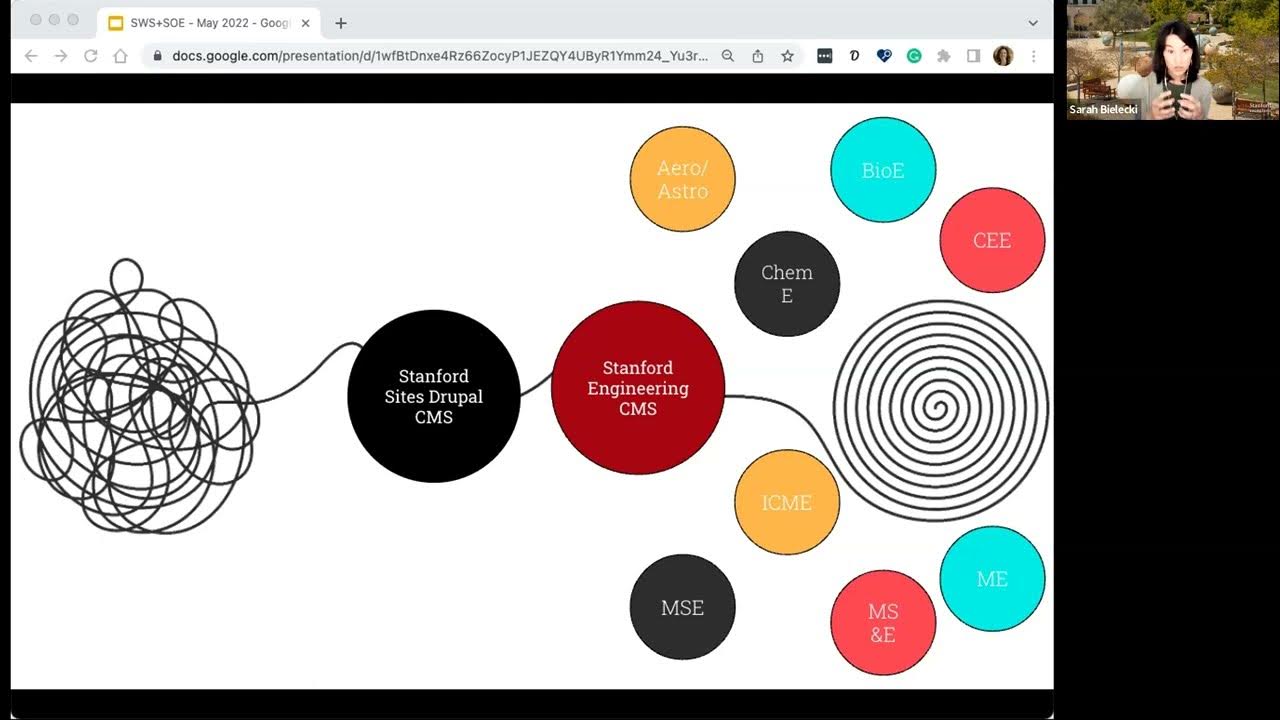
Task: Open the Grammarly extension icon
Action: (914, 56)
